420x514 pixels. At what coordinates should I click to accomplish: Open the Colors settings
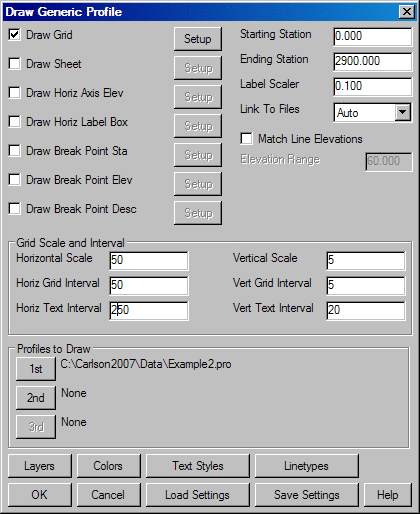pyautogui.click(x=109, y=466)
